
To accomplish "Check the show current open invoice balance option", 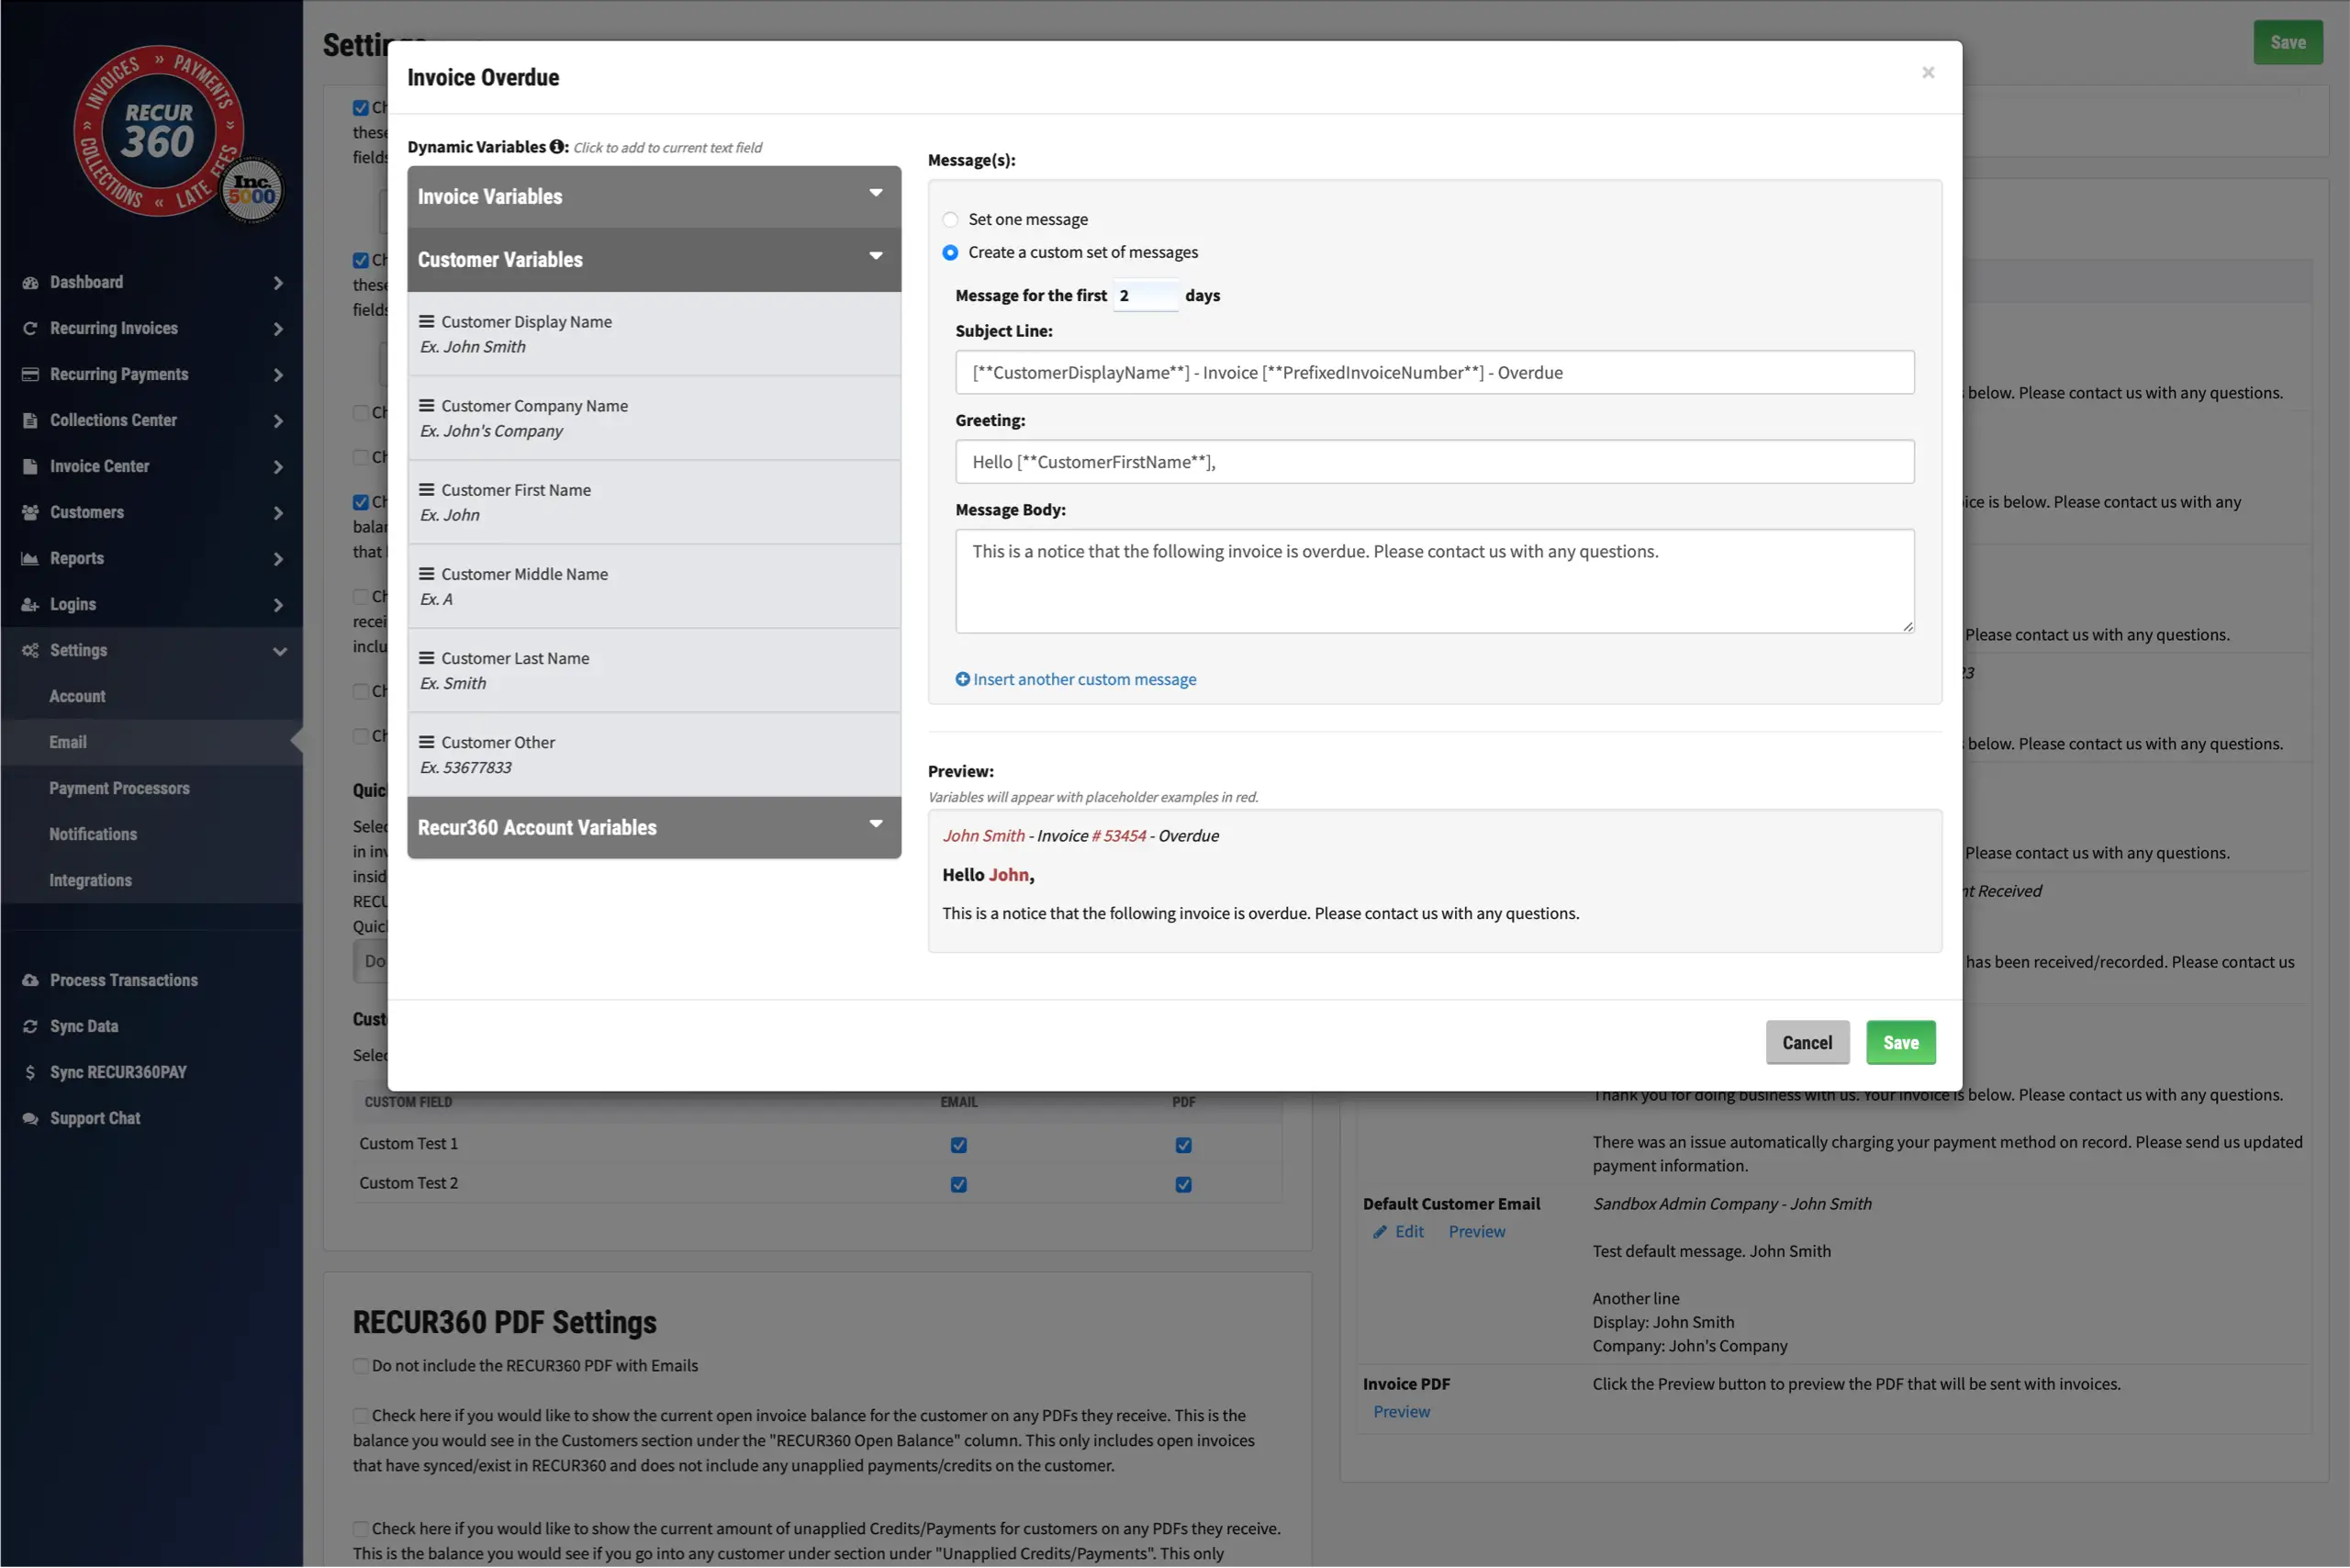I will (360, 1416).
